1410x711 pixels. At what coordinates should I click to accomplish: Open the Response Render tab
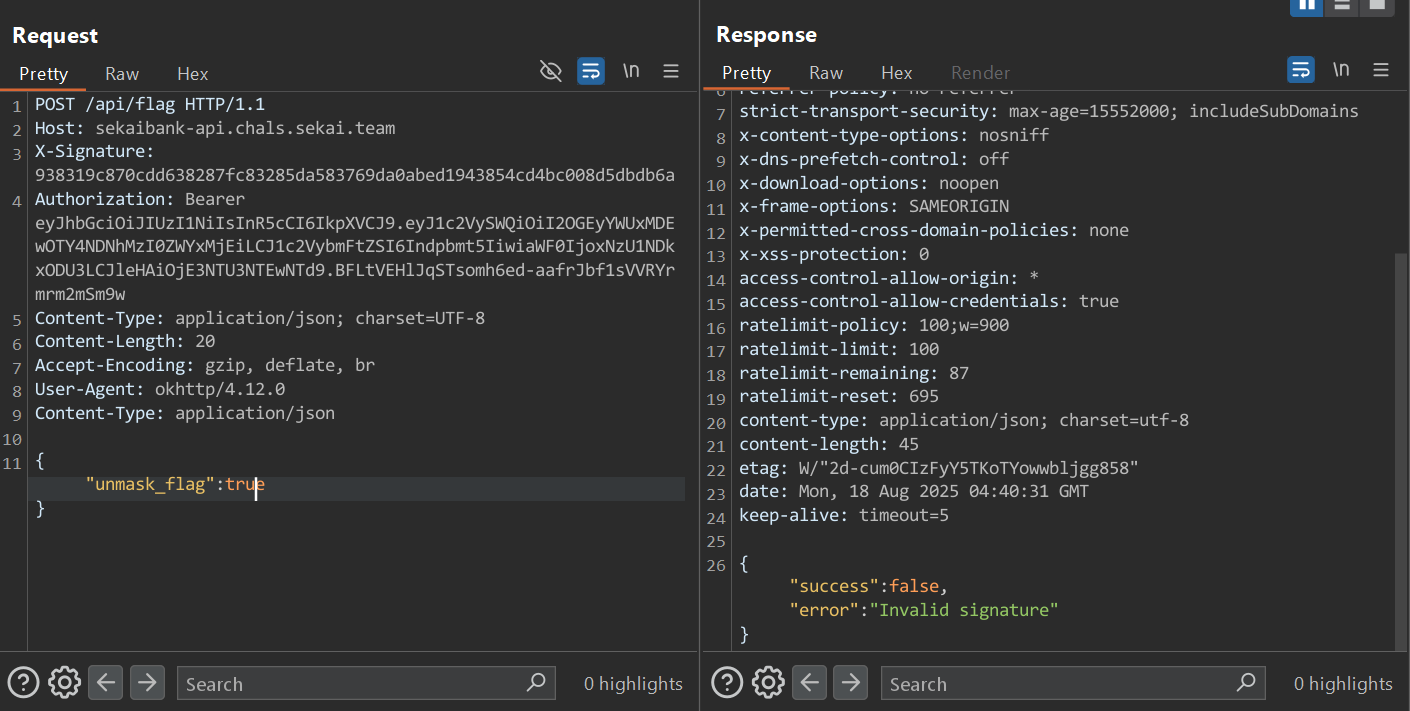click(x=980, y=73)
